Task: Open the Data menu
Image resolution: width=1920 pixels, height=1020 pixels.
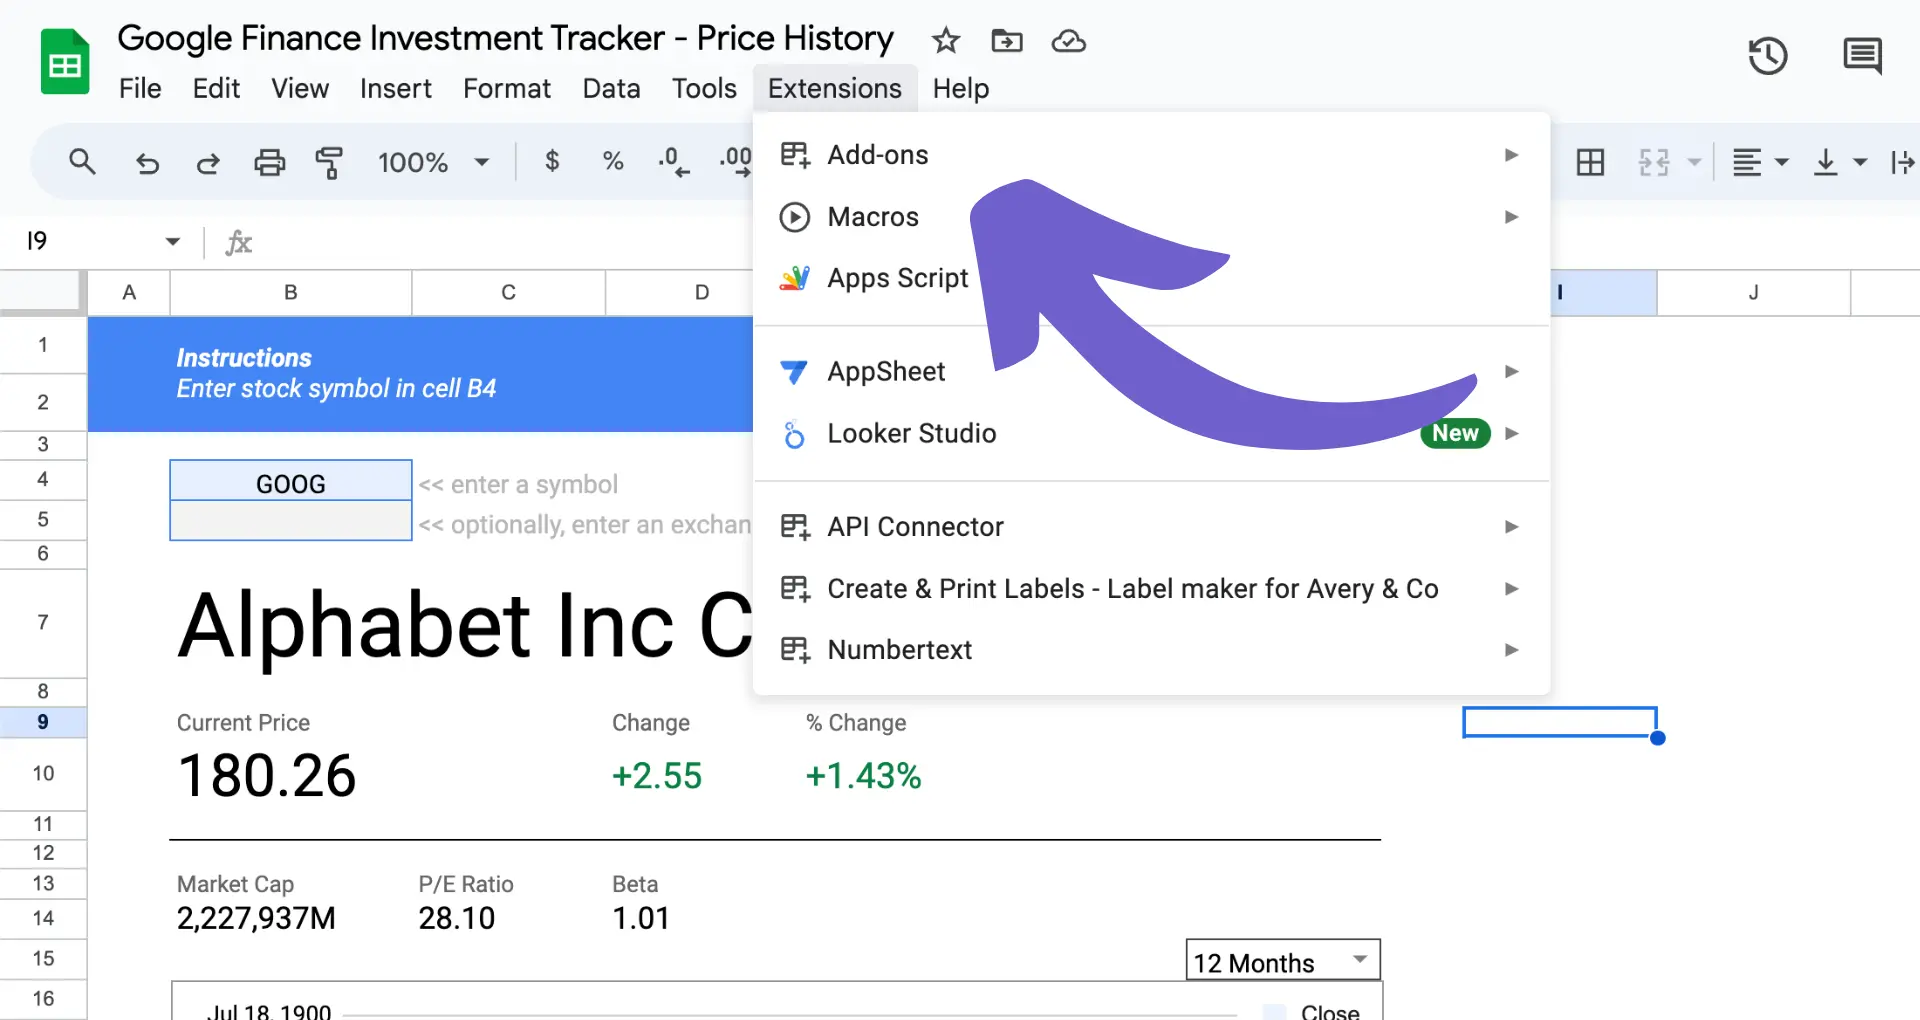Action: coord(611,89)
